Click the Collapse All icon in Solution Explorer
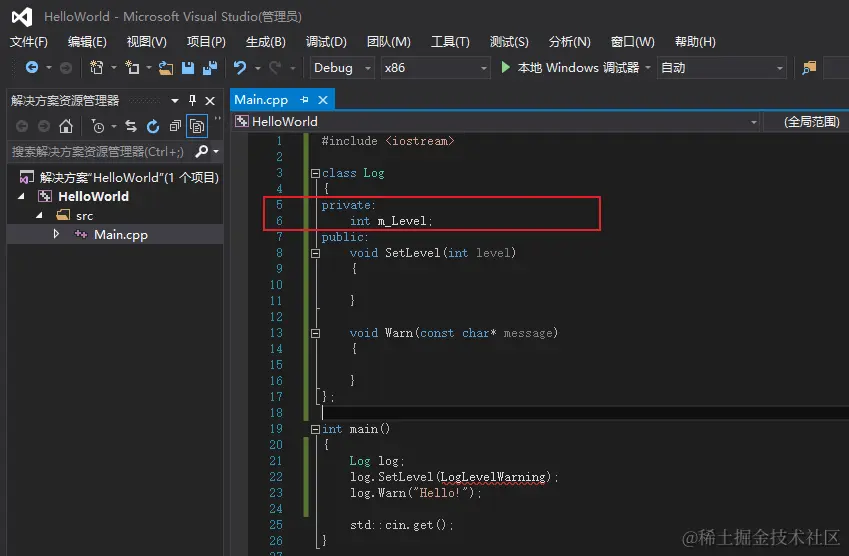Screen dimensions: 849x556 (175, 126)
